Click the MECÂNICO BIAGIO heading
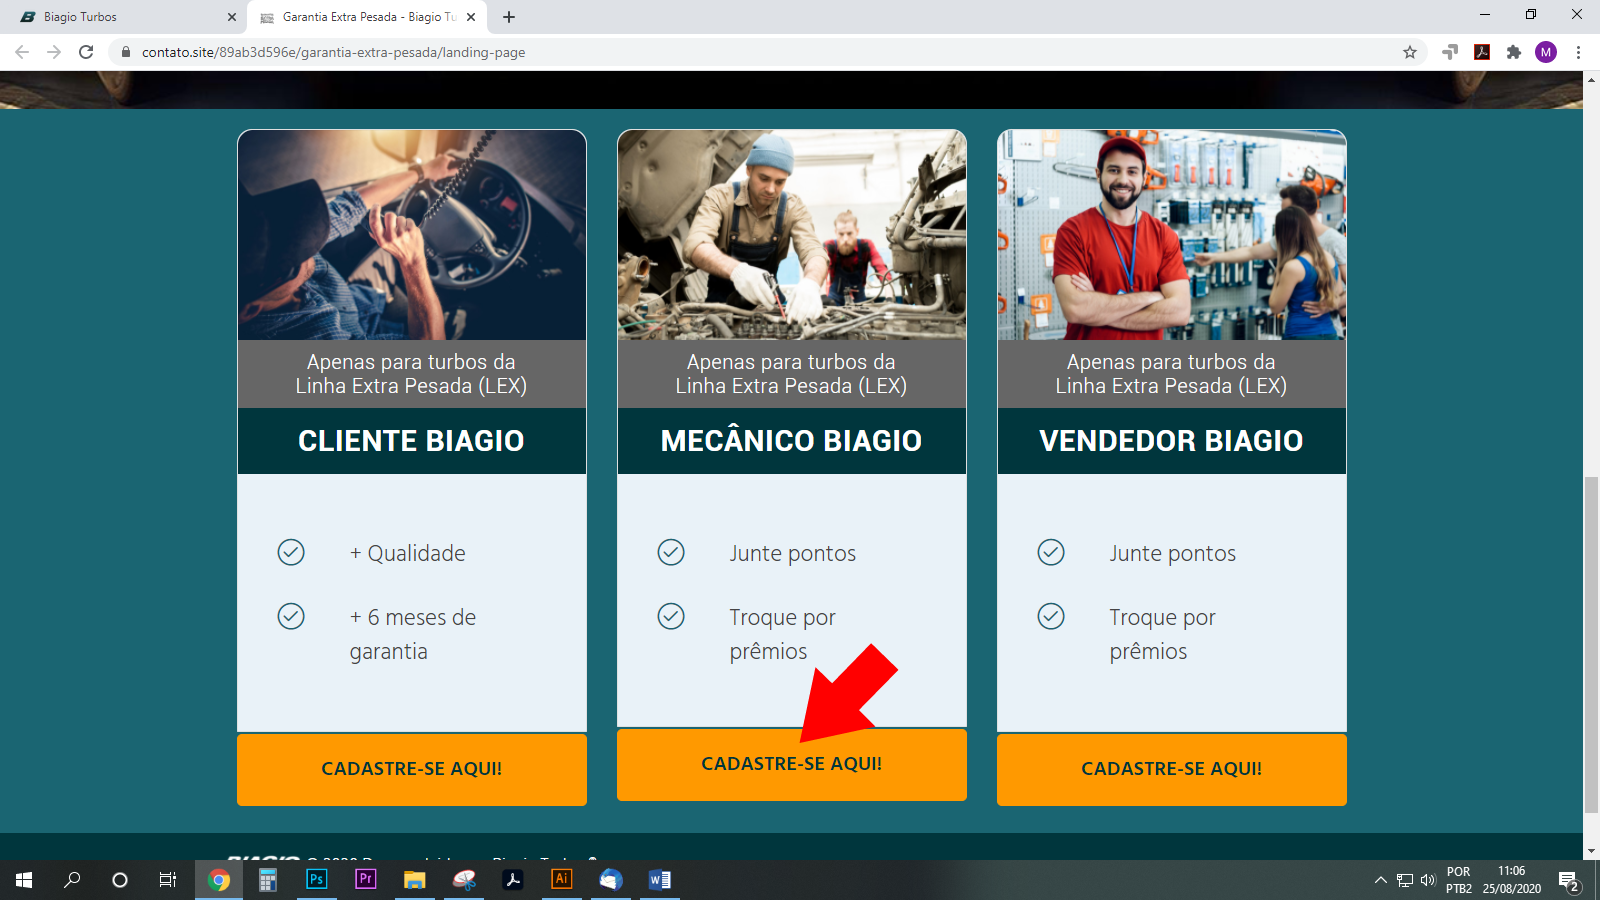 point(791,441)
